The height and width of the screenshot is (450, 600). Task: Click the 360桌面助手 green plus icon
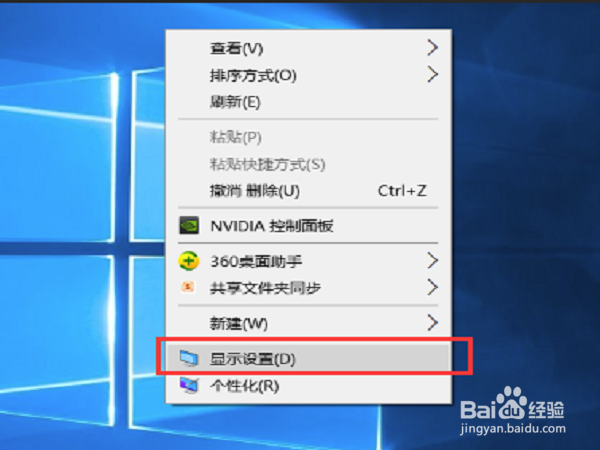(x=189, y=261)
